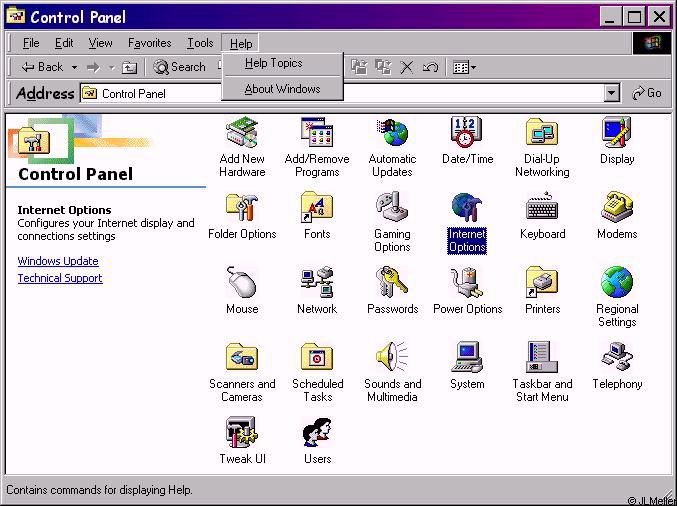Click the Go button
Screen dimensions: 677x506
click(647, 93)
